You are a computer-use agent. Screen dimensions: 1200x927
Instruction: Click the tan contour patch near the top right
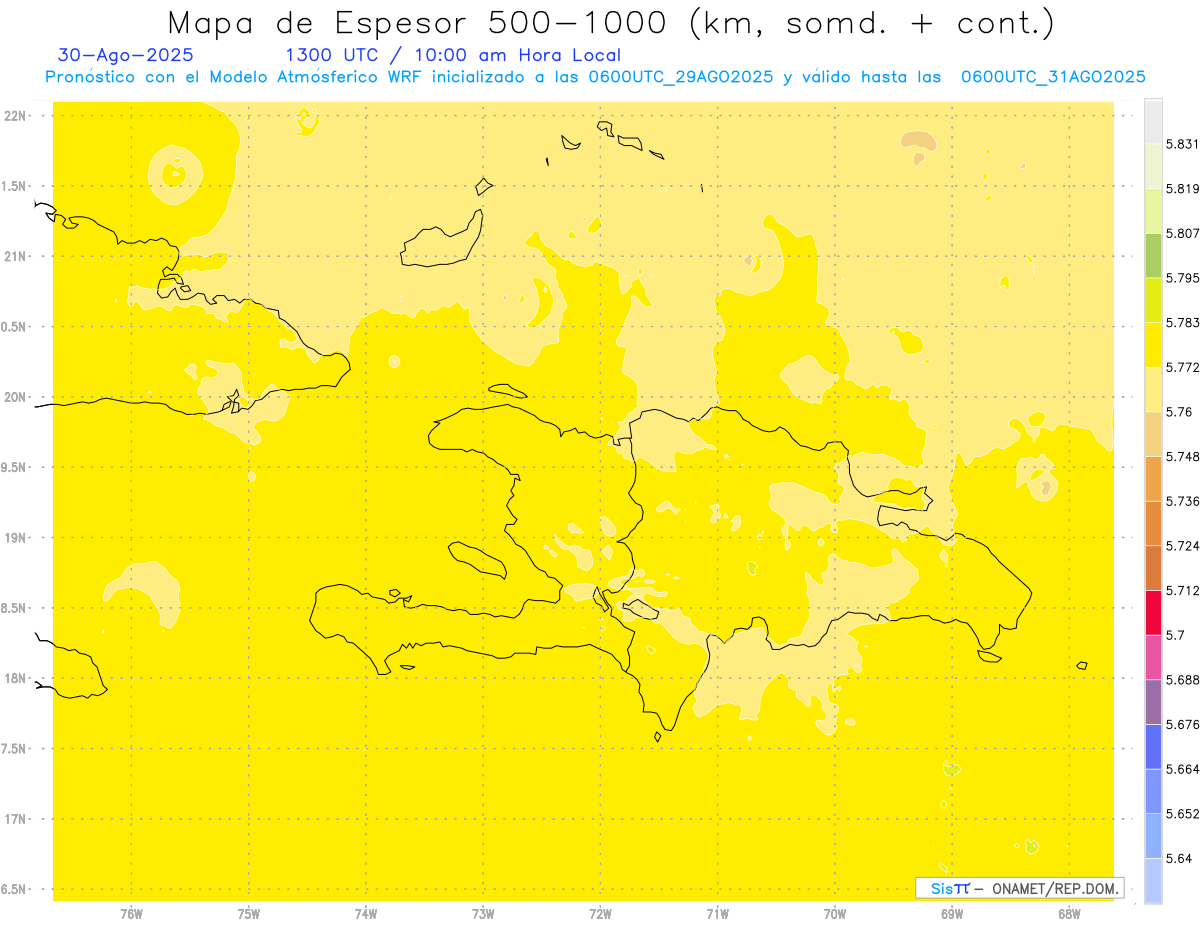pyautogui.click(x=918, y=143)
